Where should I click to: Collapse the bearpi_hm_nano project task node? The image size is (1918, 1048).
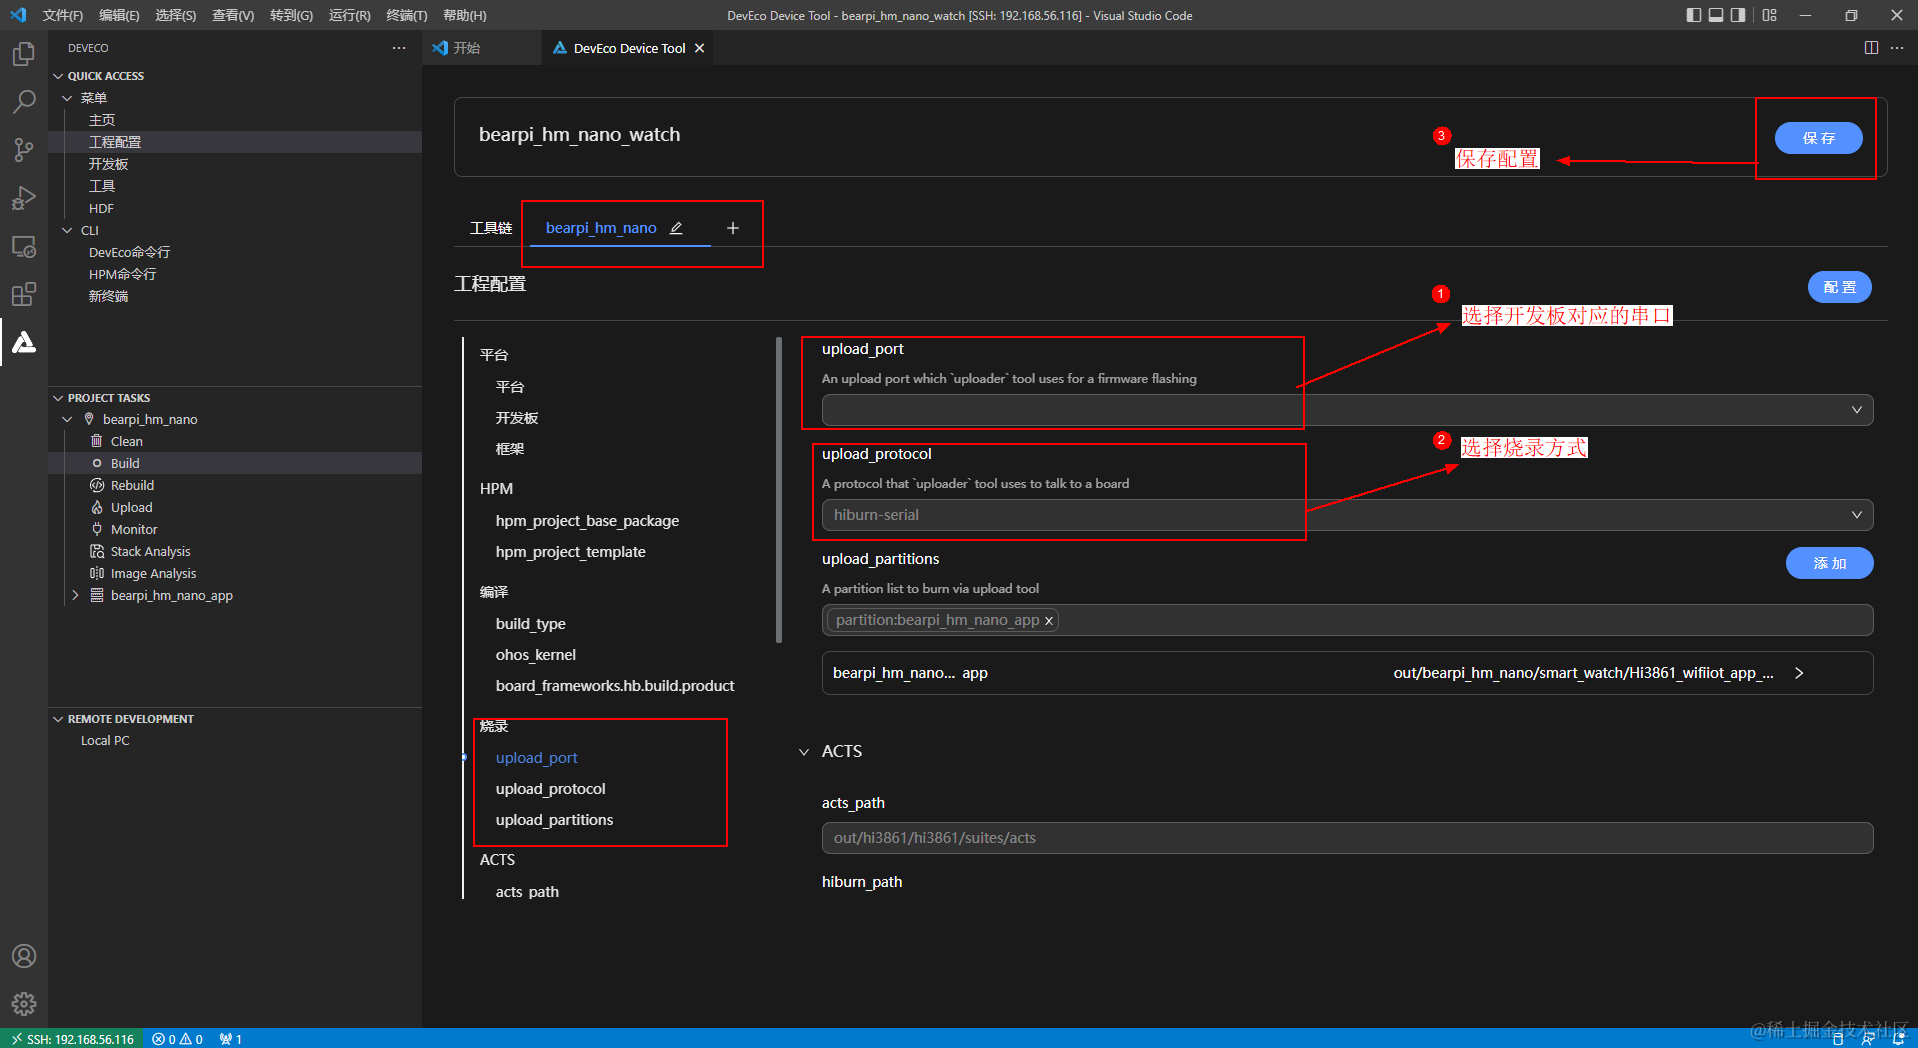(68, 419)
